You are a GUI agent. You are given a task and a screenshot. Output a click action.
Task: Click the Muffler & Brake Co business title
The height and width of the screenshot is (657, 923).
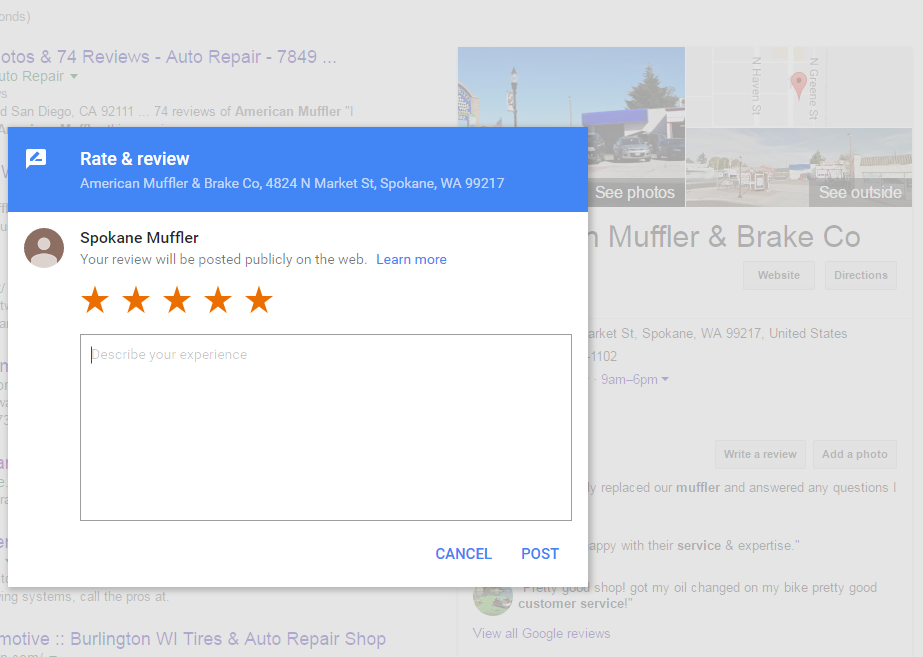[x=725, y=237]
